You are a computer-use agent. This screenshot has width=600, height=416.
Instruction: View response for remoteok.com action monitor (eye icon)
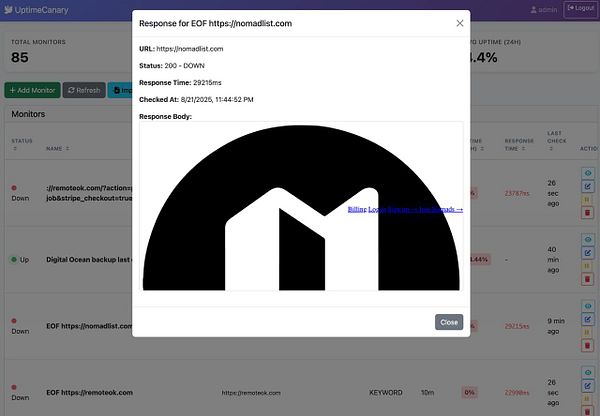point(588,173)
